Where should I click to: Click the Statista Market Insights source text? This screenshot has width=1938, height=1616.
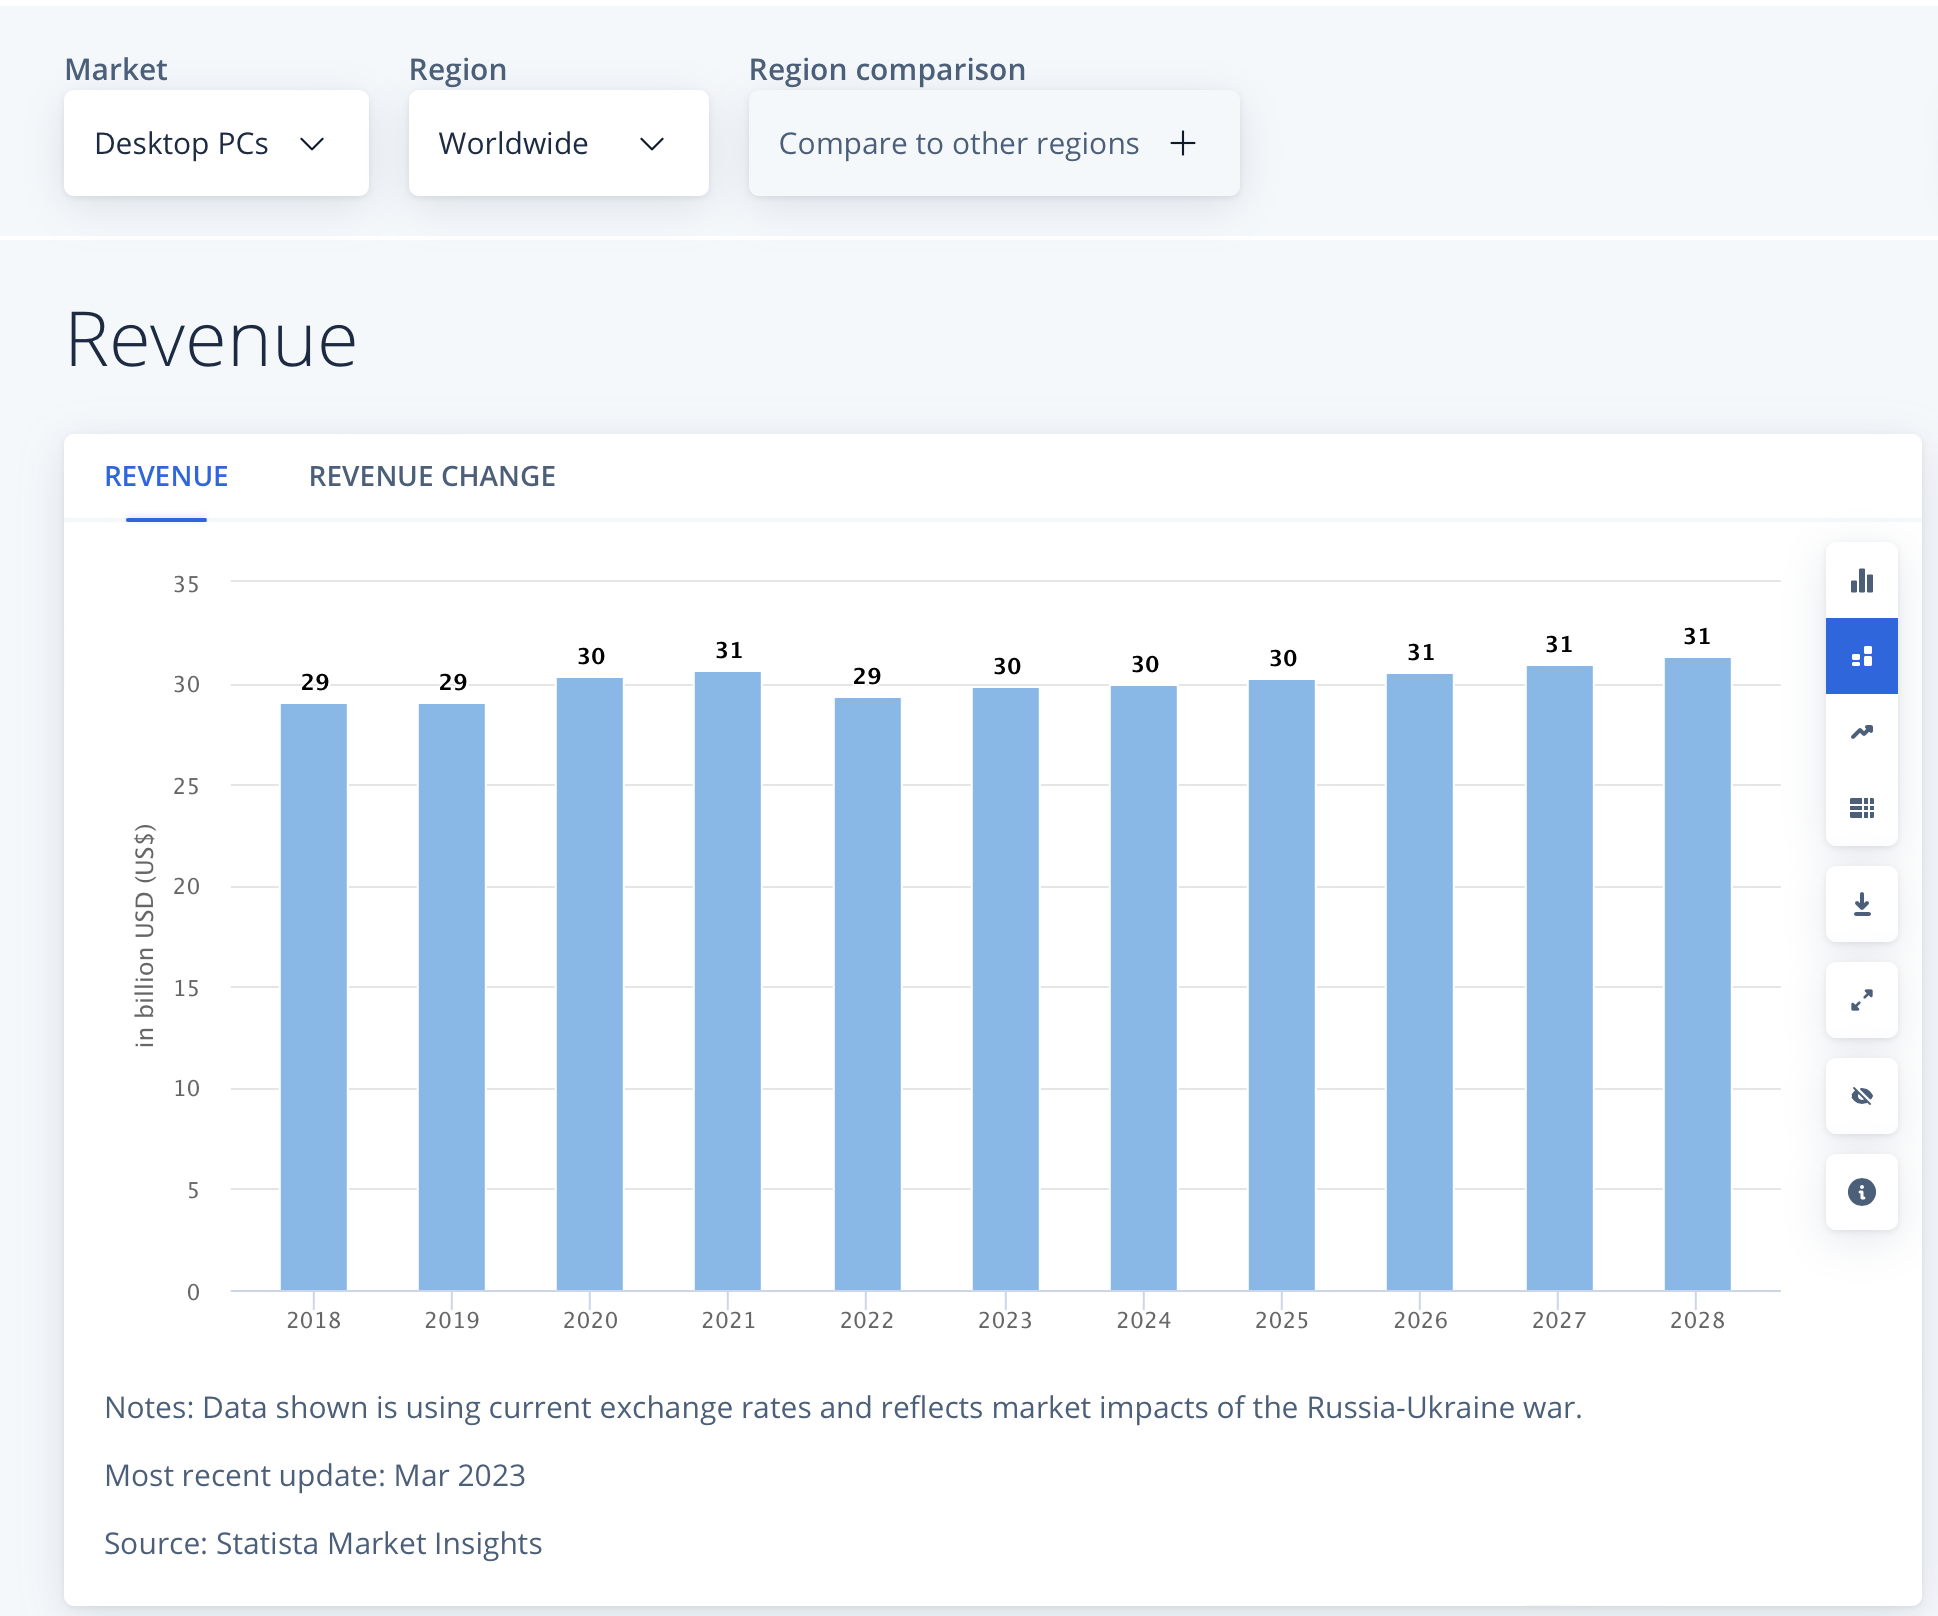[379, 1543]
